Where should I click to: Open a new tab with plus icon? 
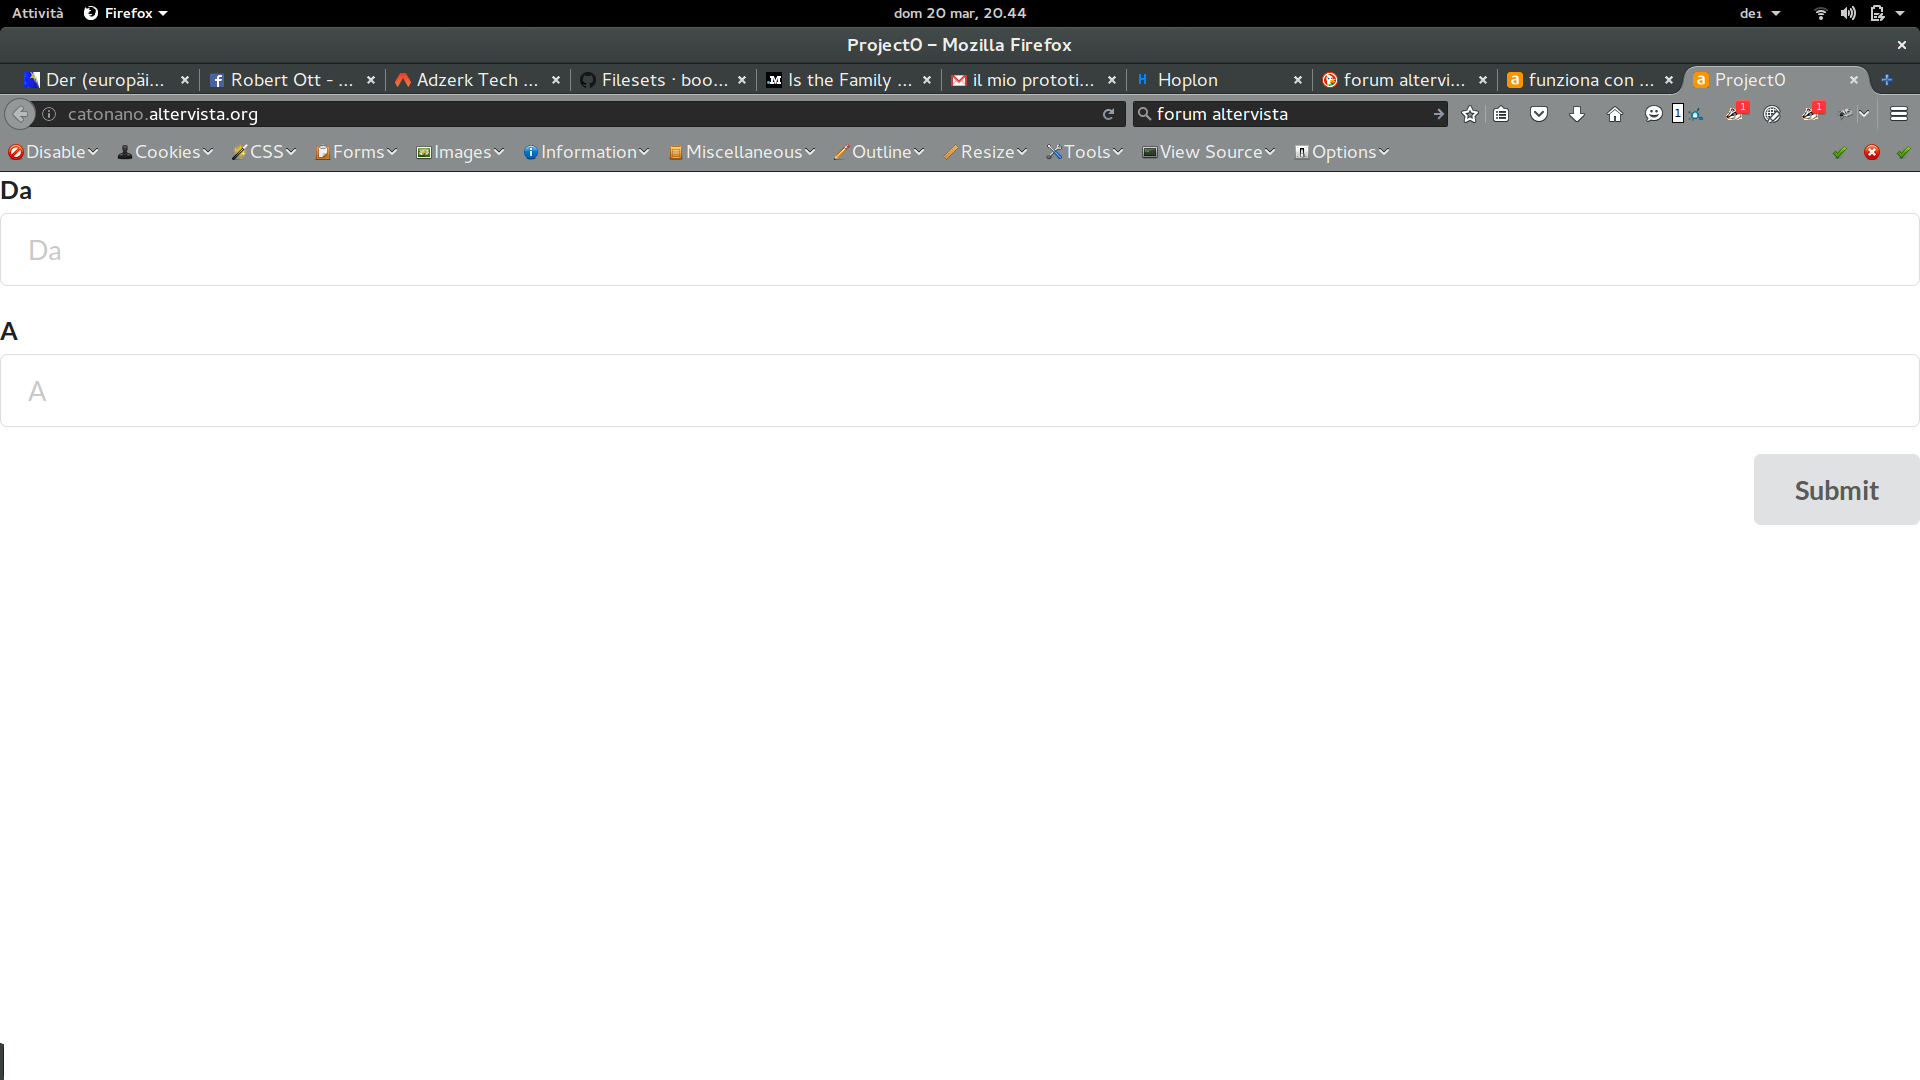1886,80
